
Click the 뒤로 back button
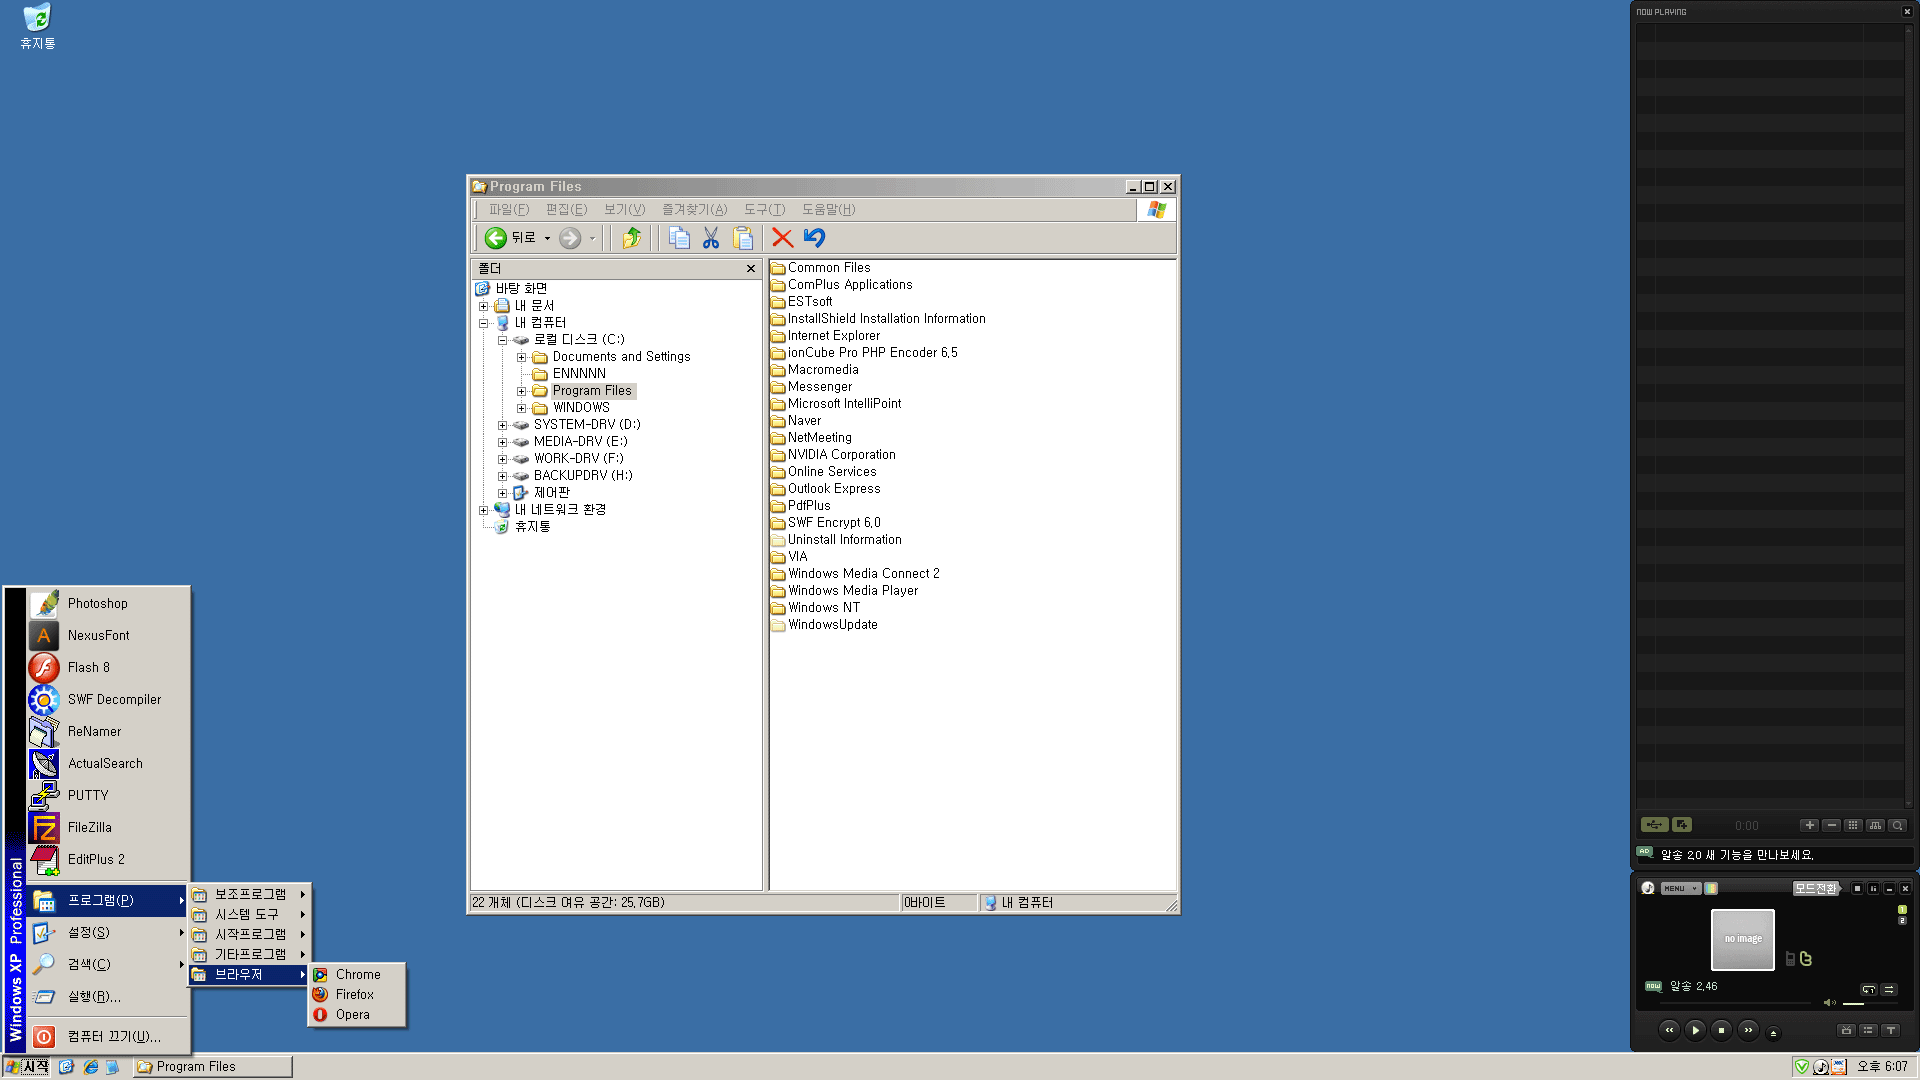pos(510,238)
